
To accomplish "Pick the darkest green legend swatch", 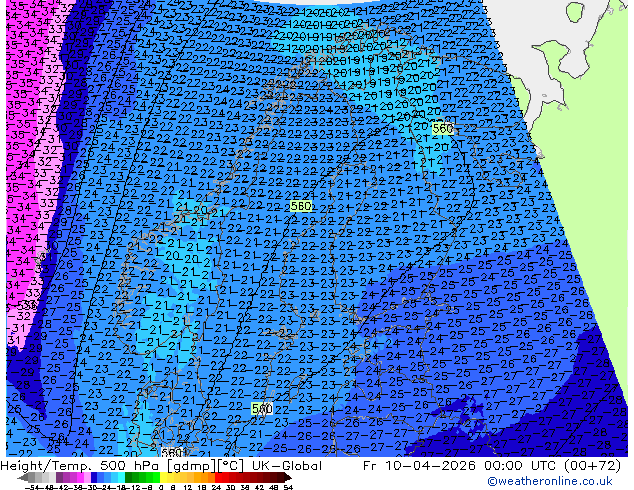I will (128, 477).
